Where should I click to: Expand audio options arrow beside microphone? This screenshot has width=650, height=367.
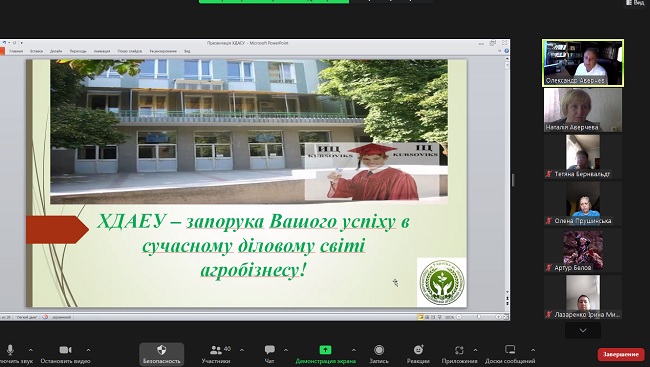pyautogui.click(x=31, y=350)
